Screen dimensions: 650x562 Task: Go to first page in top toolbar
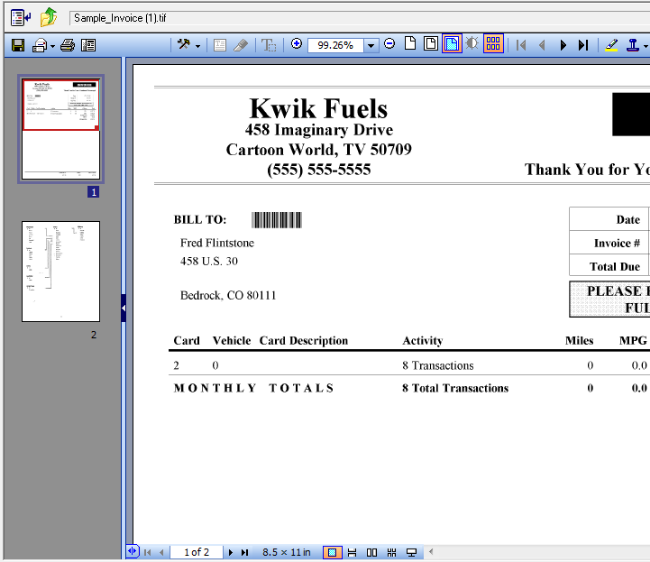[521, 45]
